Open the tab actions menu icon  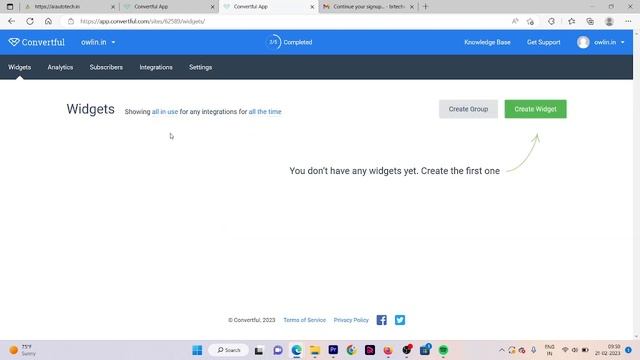point(10,7)
